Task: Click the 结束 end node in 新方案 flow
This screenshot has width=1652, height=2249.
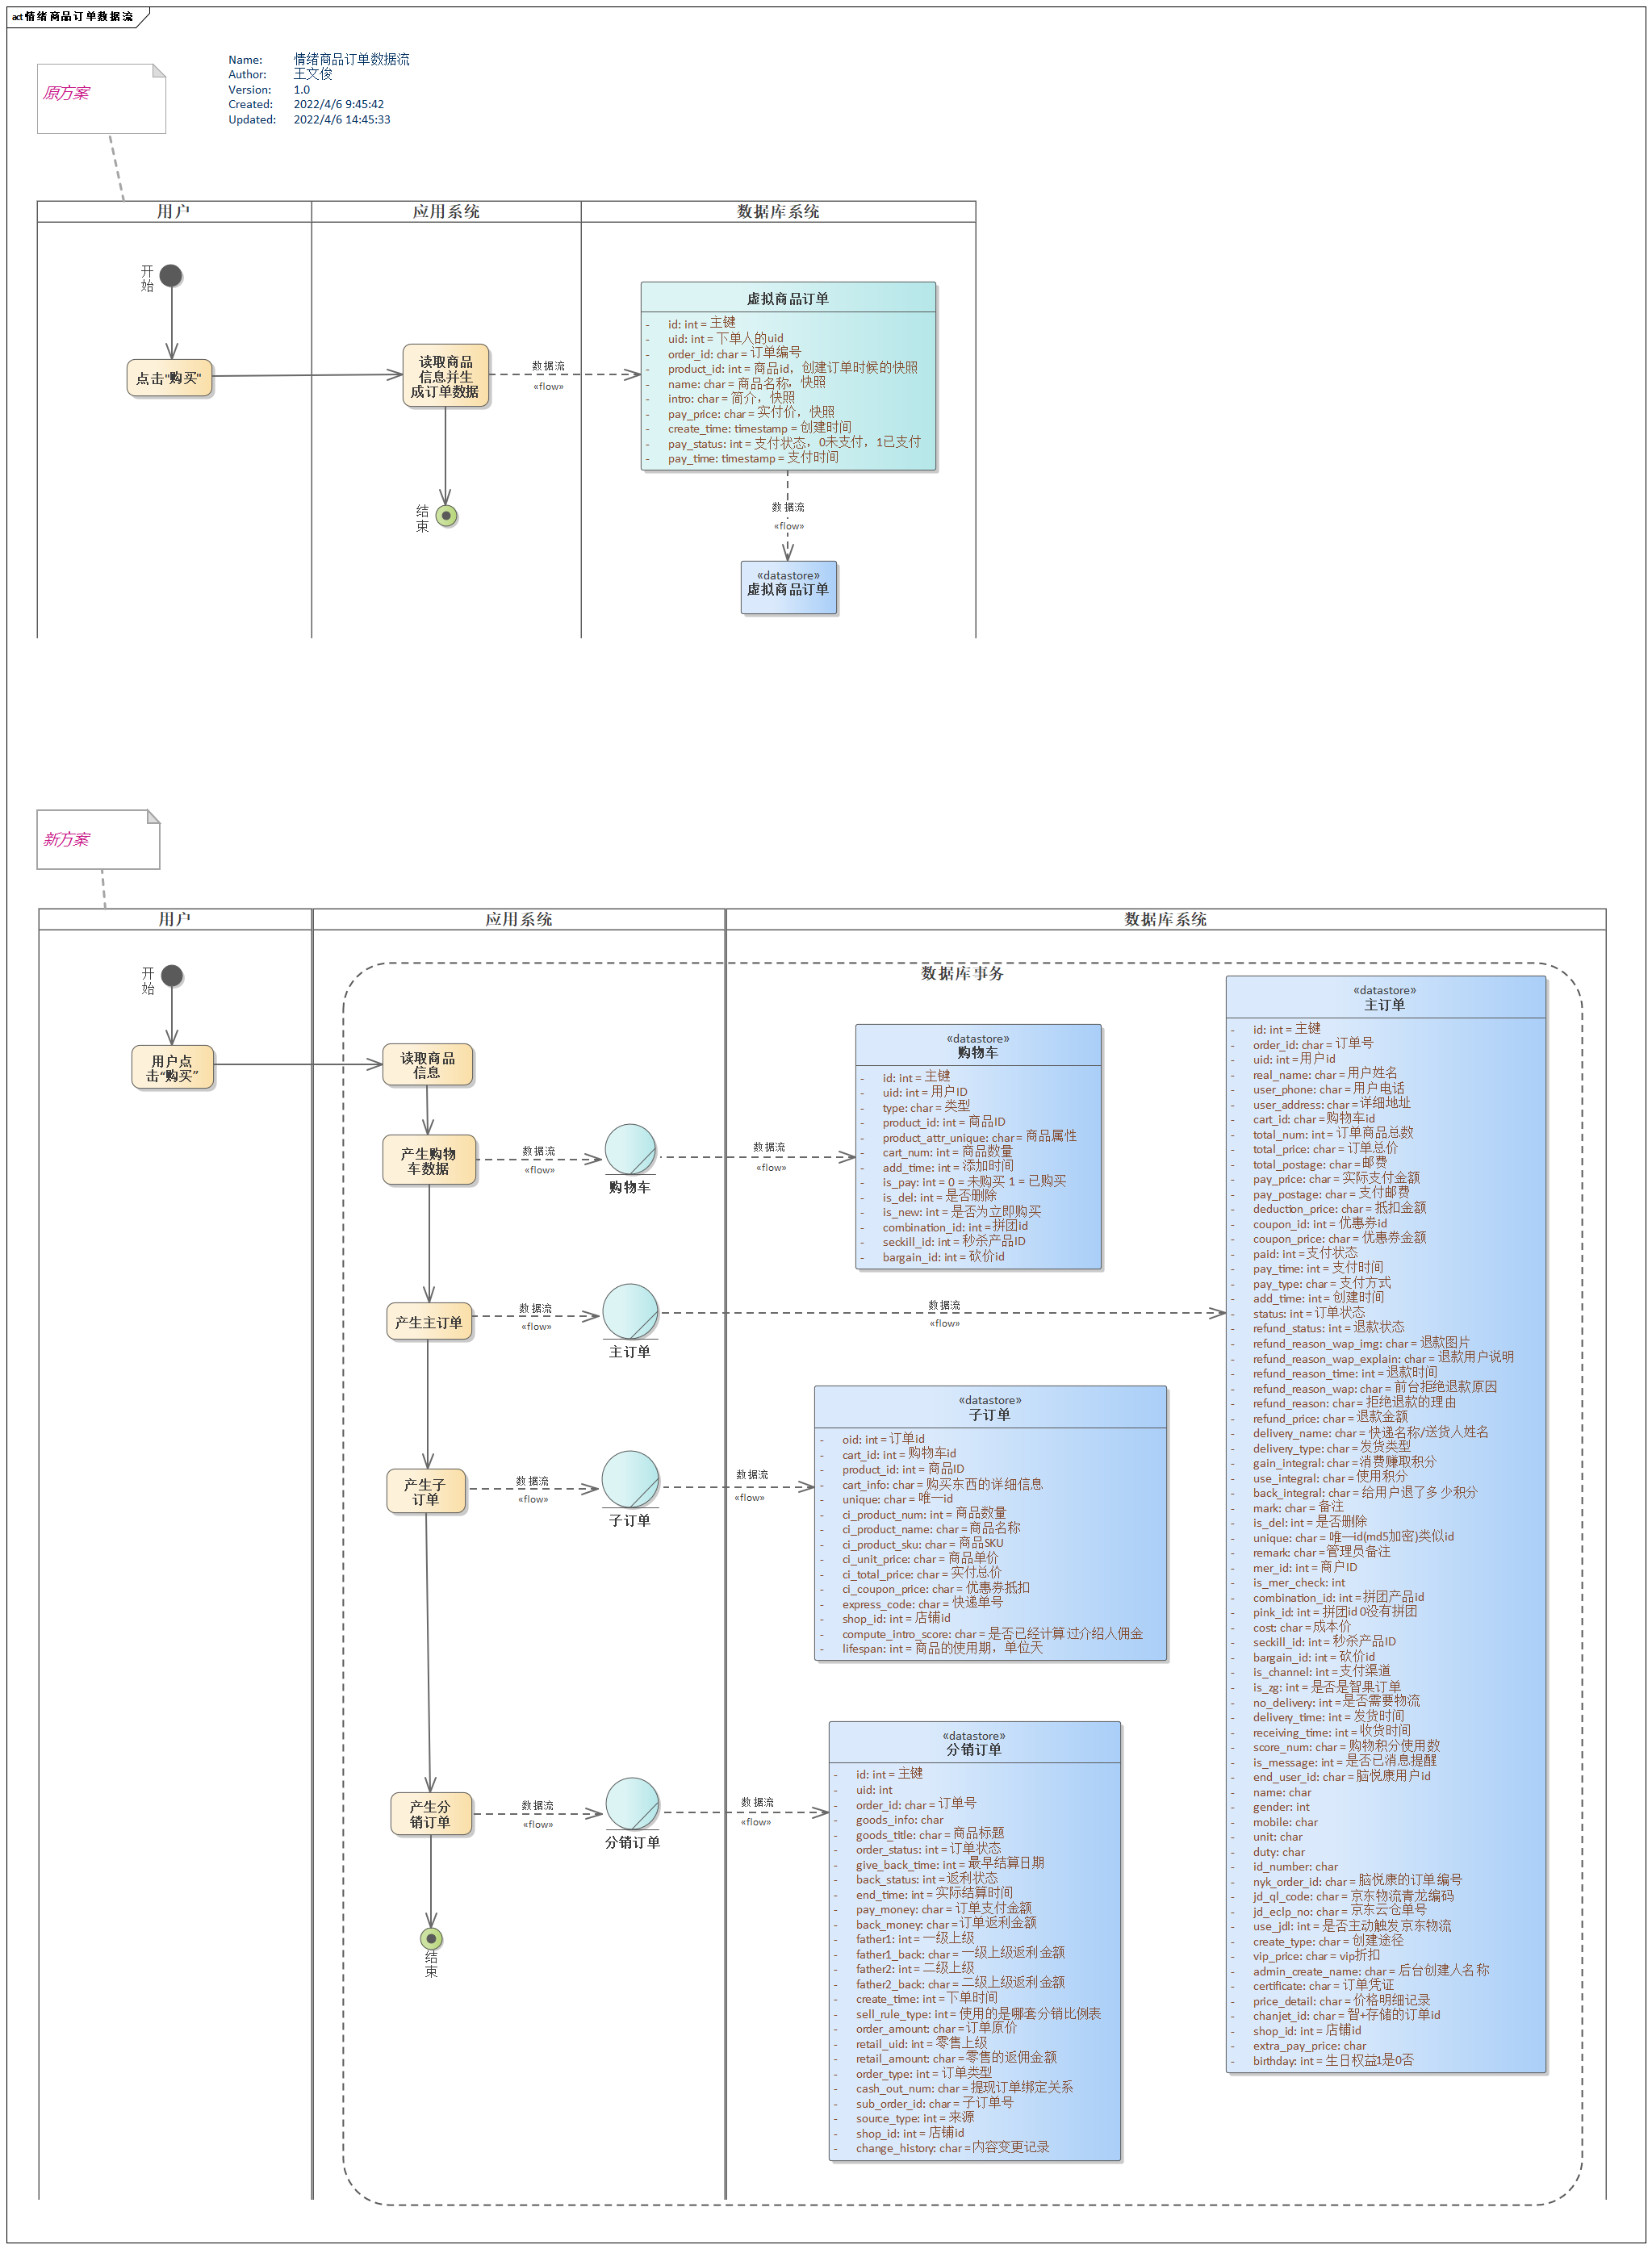Action: pos(430,1941)
